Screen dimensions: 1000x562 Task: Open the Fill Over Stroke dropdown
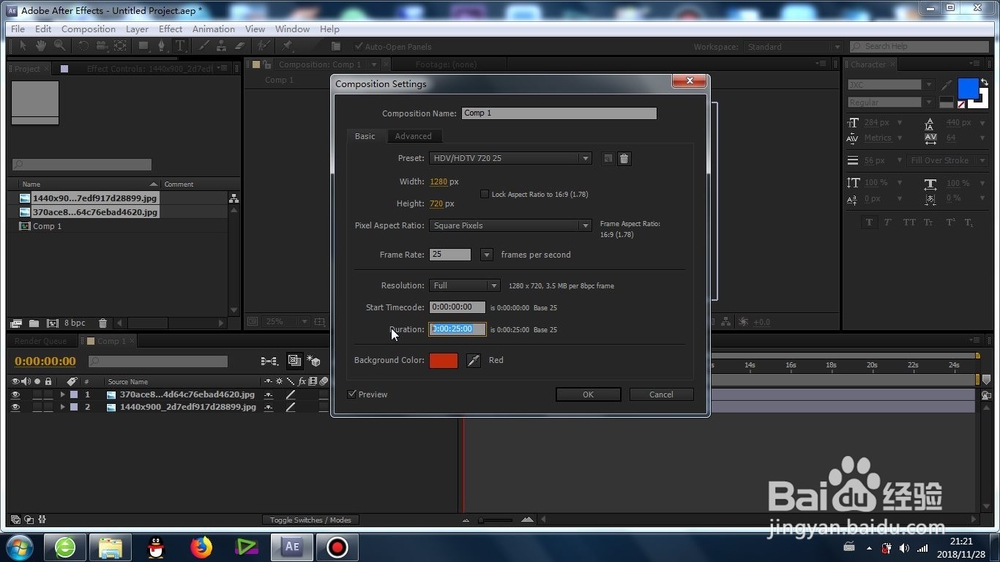(947, 160)
